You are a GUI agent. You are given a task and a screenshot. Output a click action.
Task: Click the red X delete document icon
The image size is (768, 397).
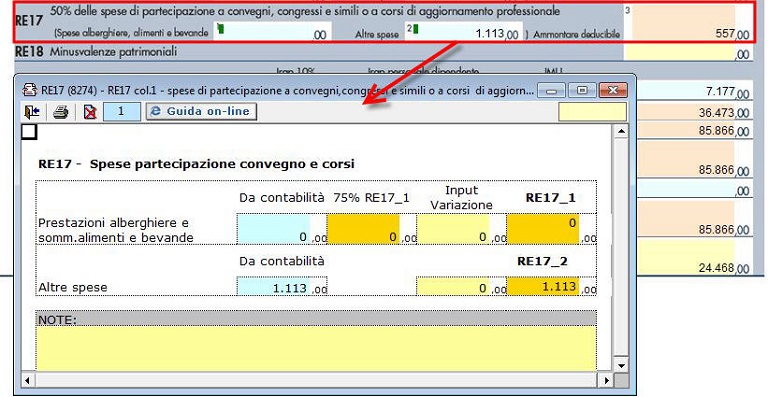(90, 112)
